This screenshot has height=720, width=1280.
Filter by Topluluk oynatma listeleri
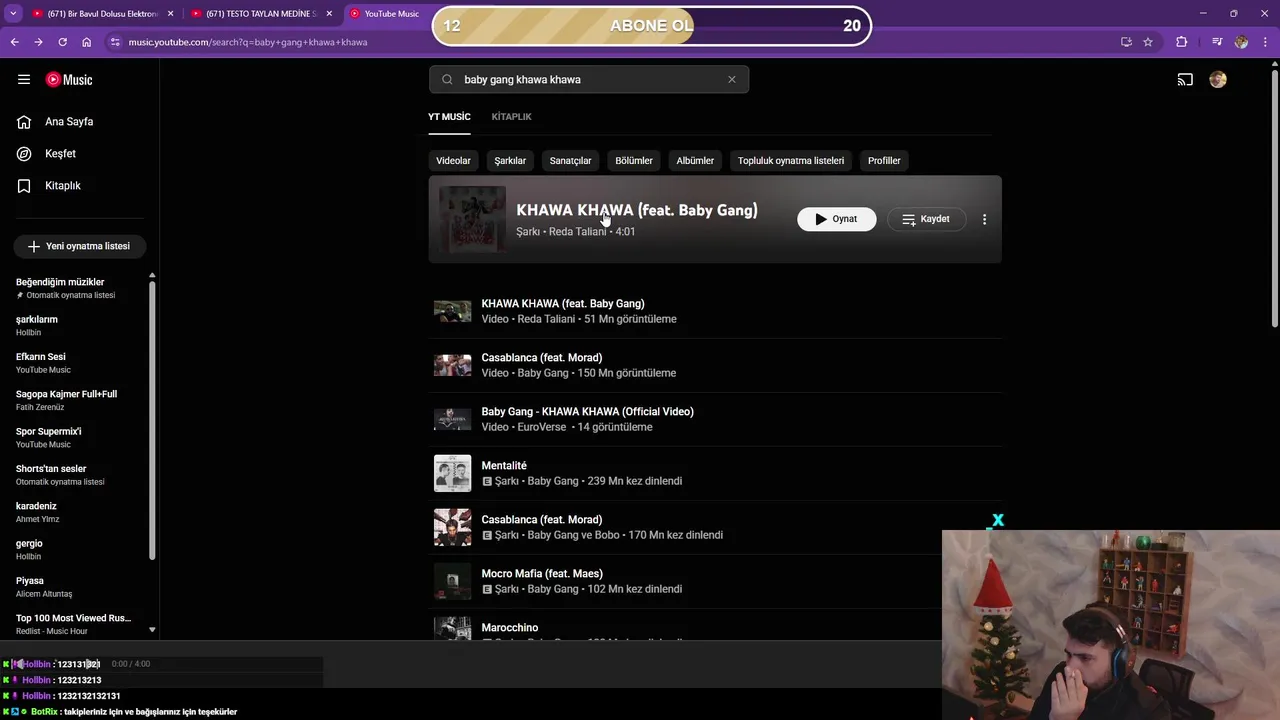pos(791,161)
